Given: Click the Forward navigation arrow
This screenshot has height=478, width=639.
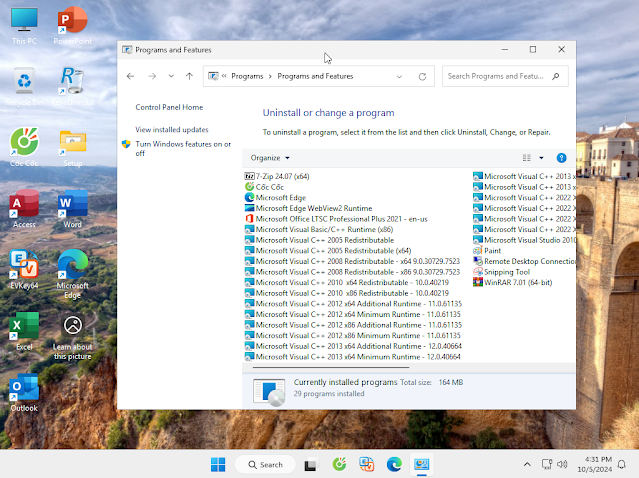Looking at the screenshot, I should tap(152, 76).
